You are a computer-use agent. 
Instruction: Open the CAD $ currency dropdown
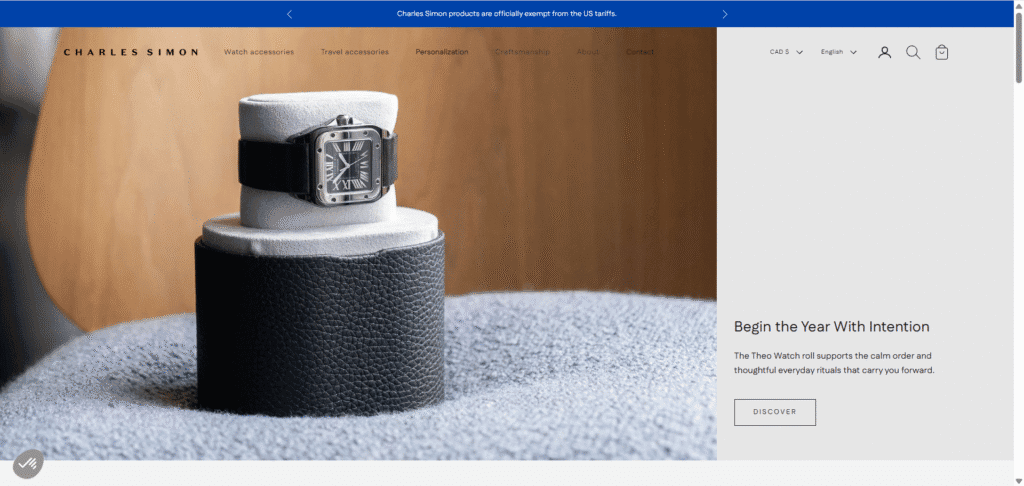(786, 52)
